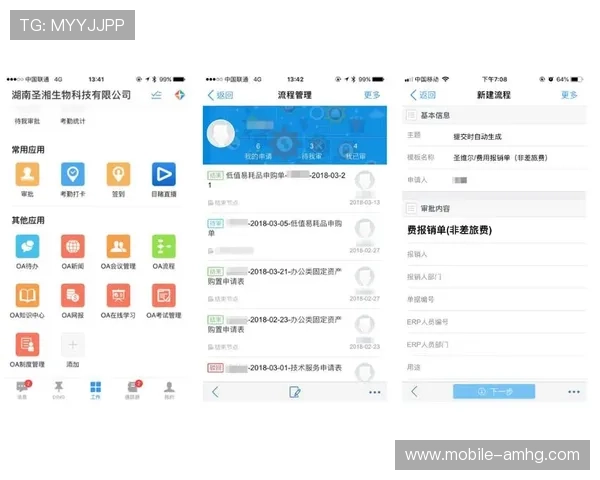Tap the 主题 field showing 提交时自动生成

pos(494,136)
